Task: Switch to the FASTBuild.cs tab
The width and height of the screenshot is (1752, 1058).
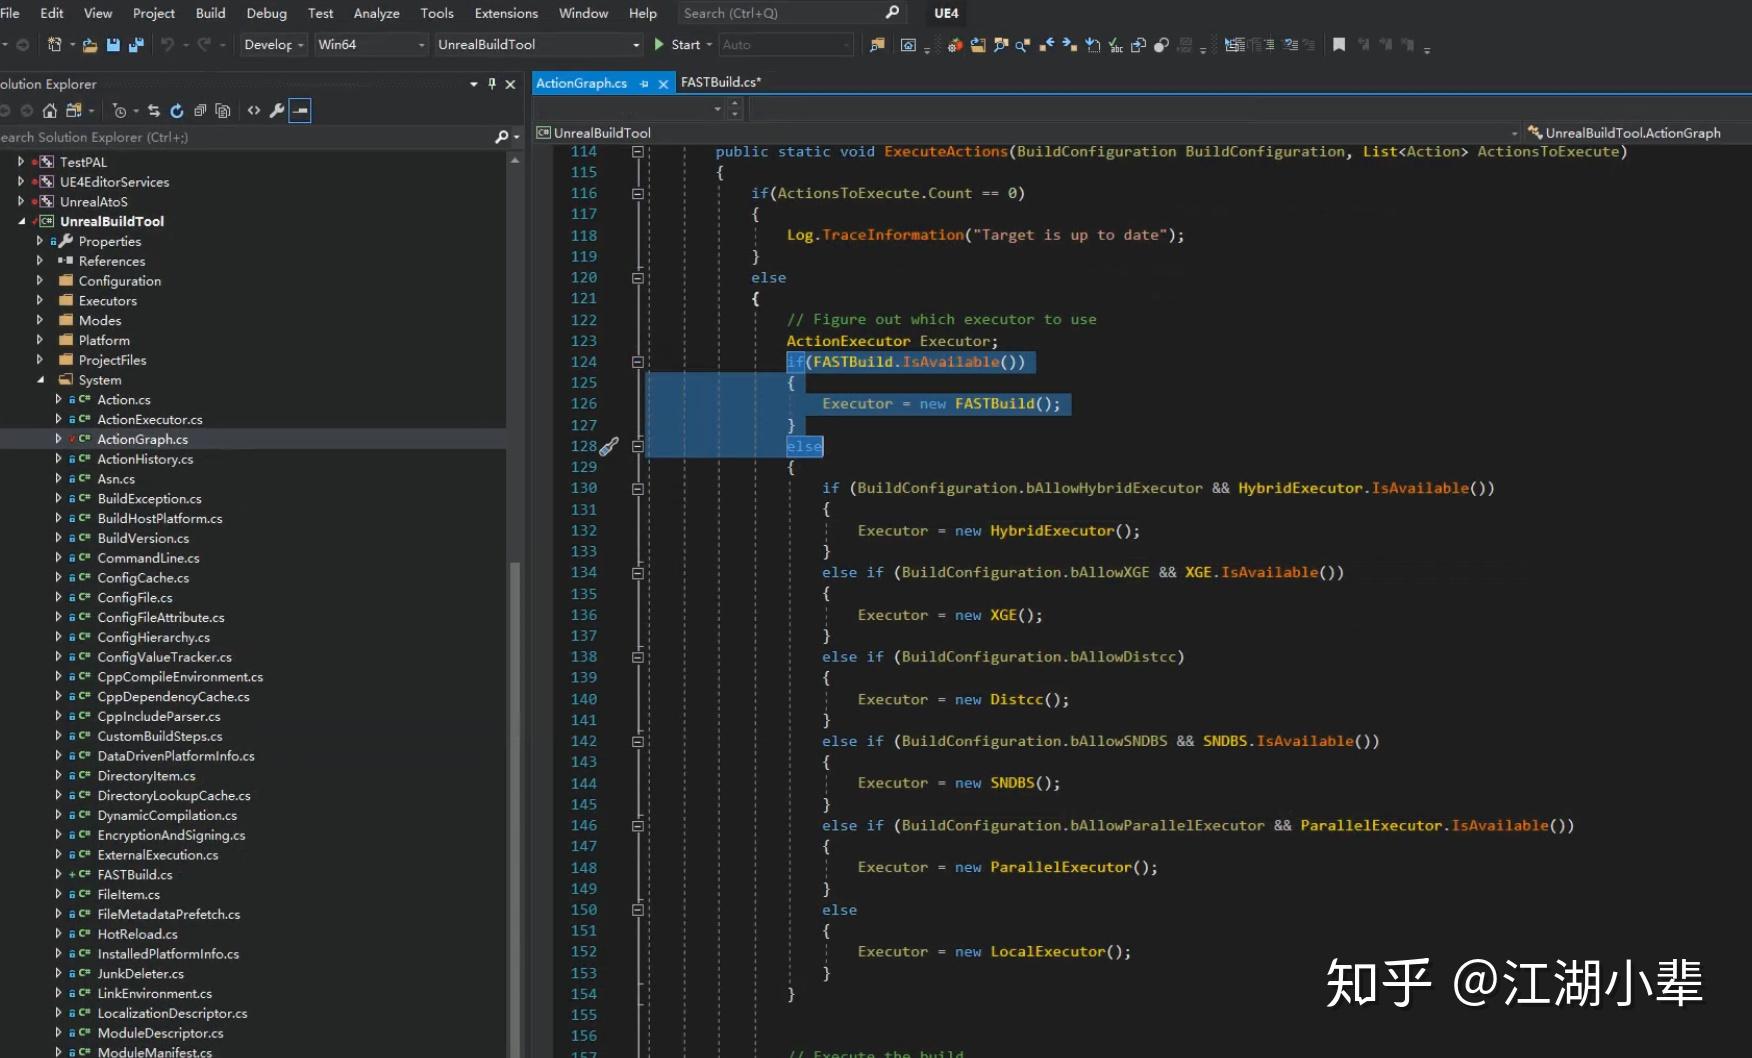Action: tap(720, 82)
